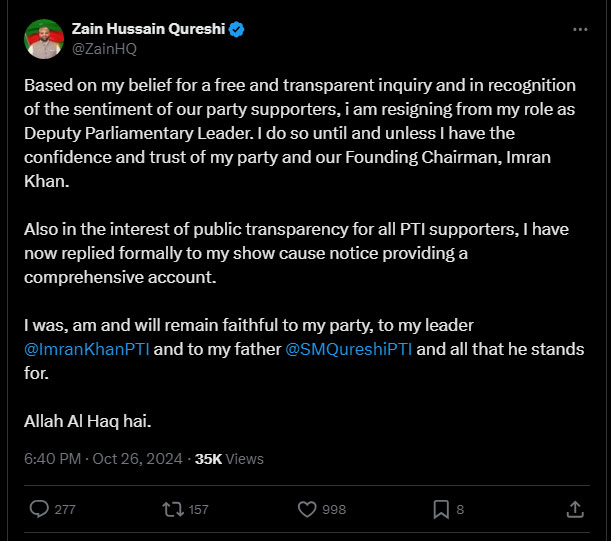Viewport: 611px width, 541px height.
Task: Visit the @SMQureshiPTI mentioned profile
Action: coord(348,350)
